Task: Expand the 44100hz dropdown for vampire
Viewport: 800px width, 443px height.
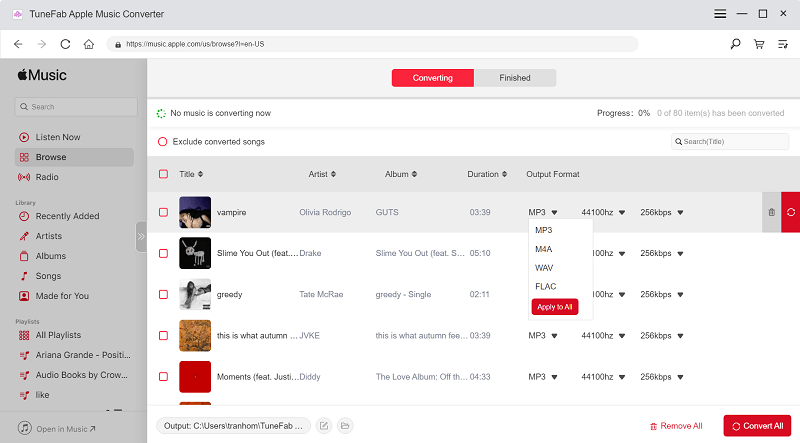Action: (603, 212)
